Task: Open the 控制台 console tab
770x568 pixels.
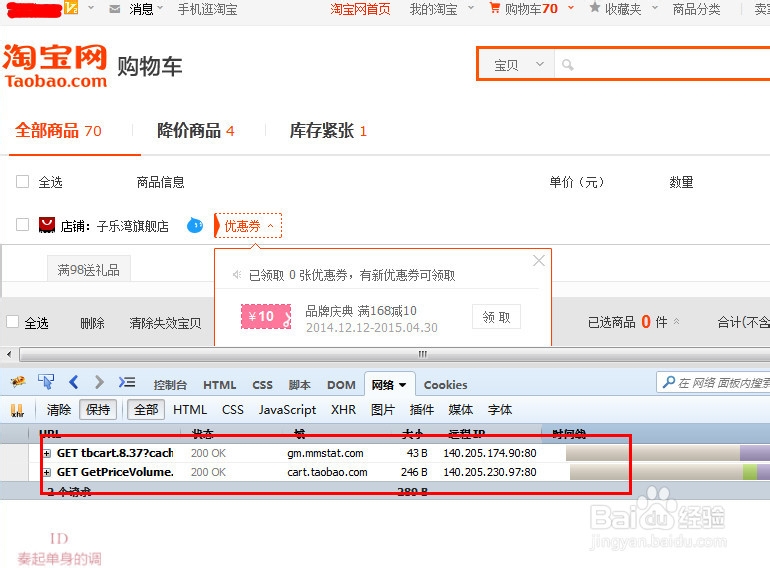Action: click(170, 385)
